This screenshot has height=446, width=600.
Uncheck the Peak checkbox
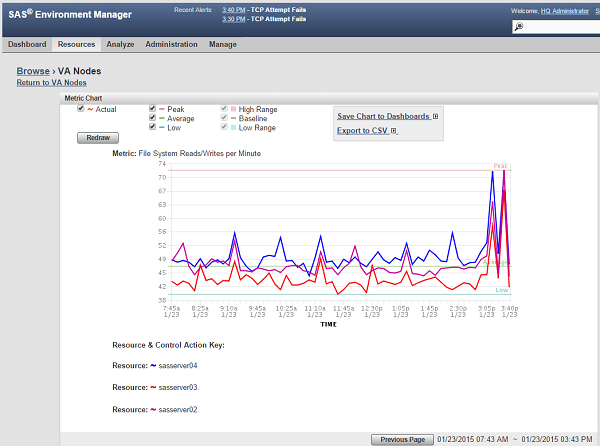tap(152, 109)
